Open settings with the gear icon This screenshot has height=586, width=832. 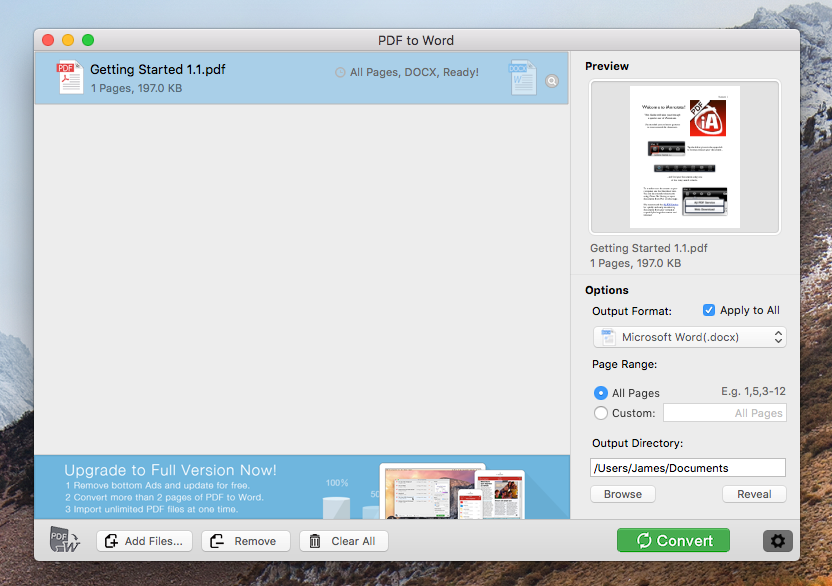(778, 541)
